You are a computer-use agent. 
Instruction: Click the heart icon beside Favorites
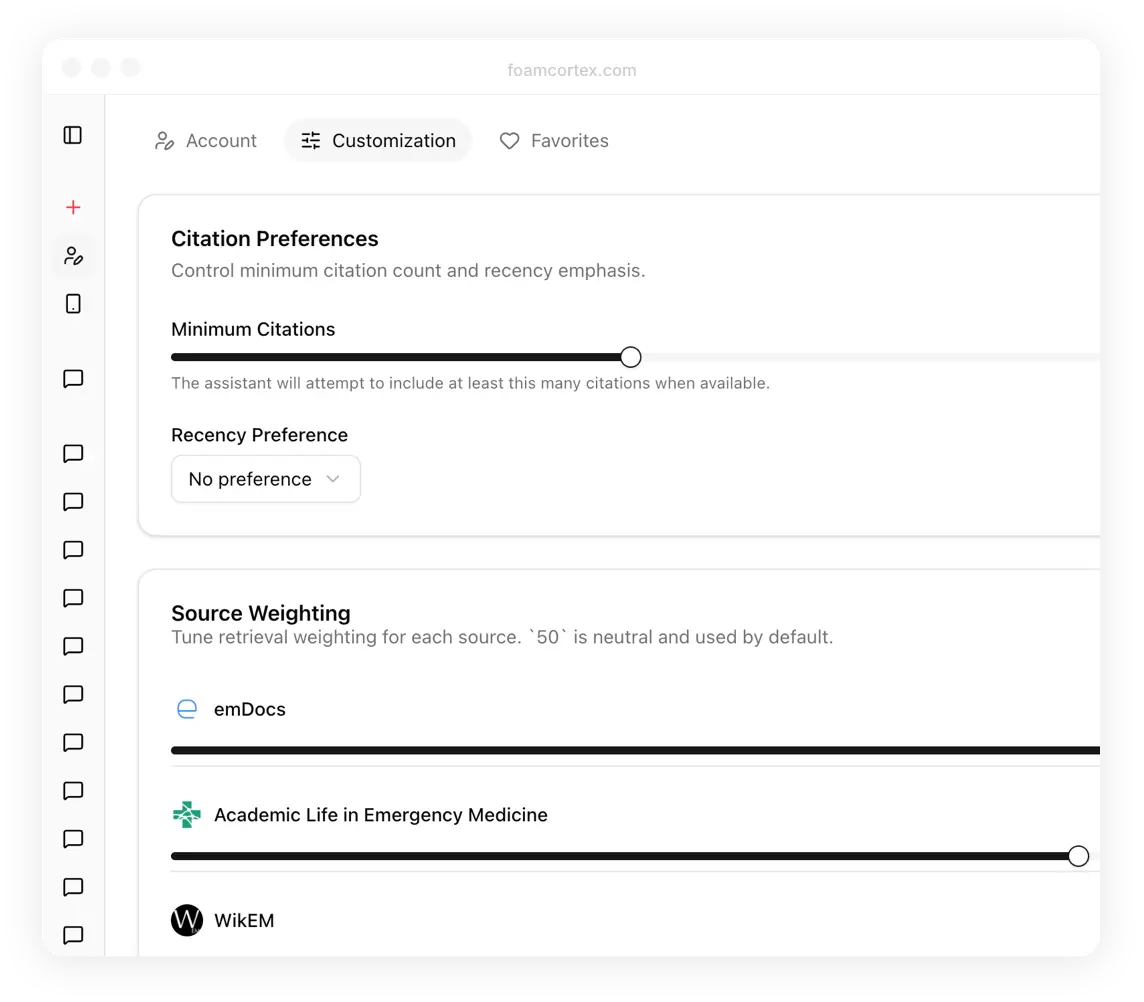[509, 141]
